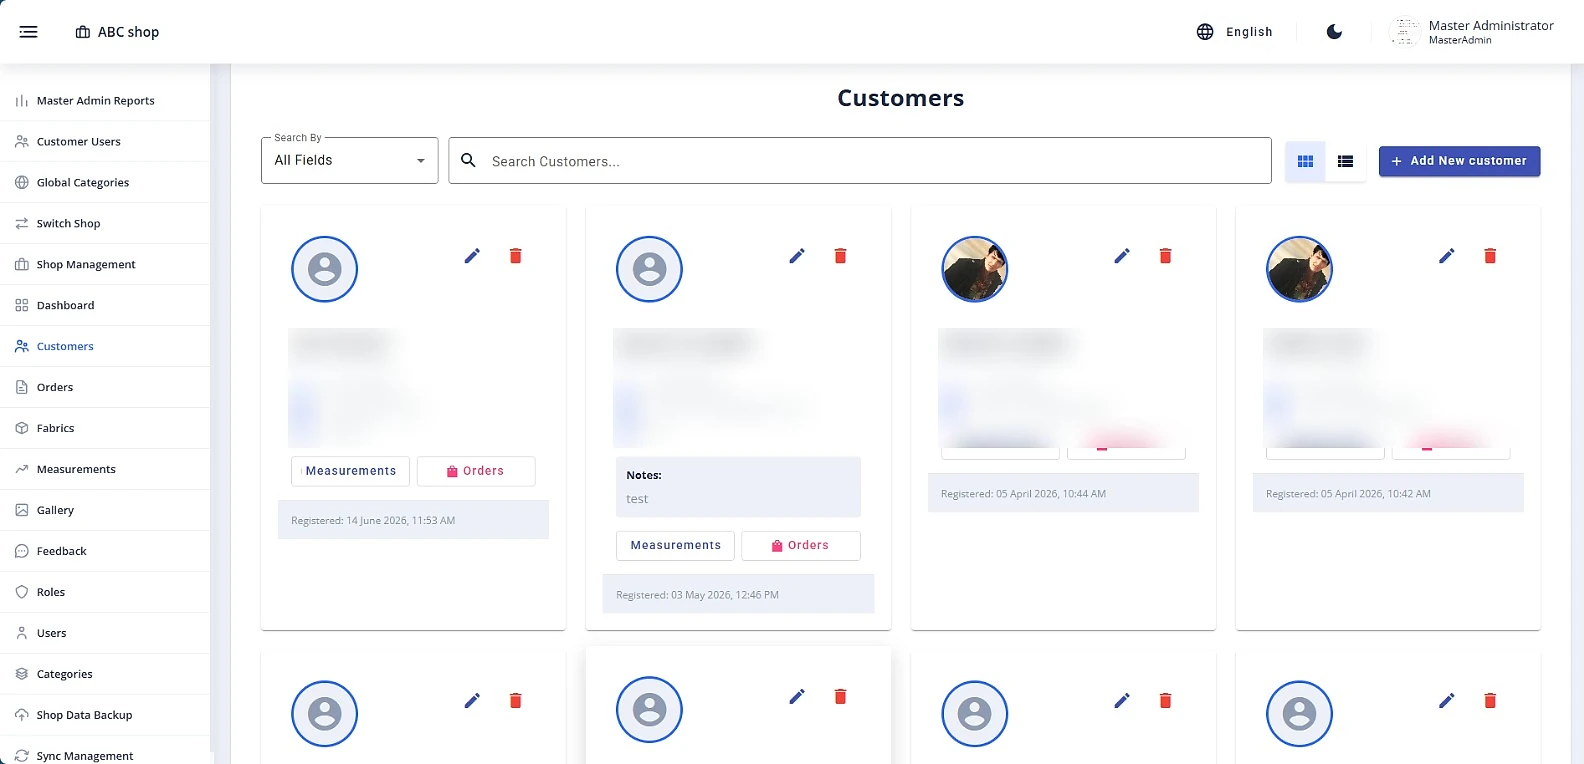The height and width of the screenshot is (764, 1584).
Task: Edit the customer registered 03 May 2026
Action: click(x=797, y=256)
